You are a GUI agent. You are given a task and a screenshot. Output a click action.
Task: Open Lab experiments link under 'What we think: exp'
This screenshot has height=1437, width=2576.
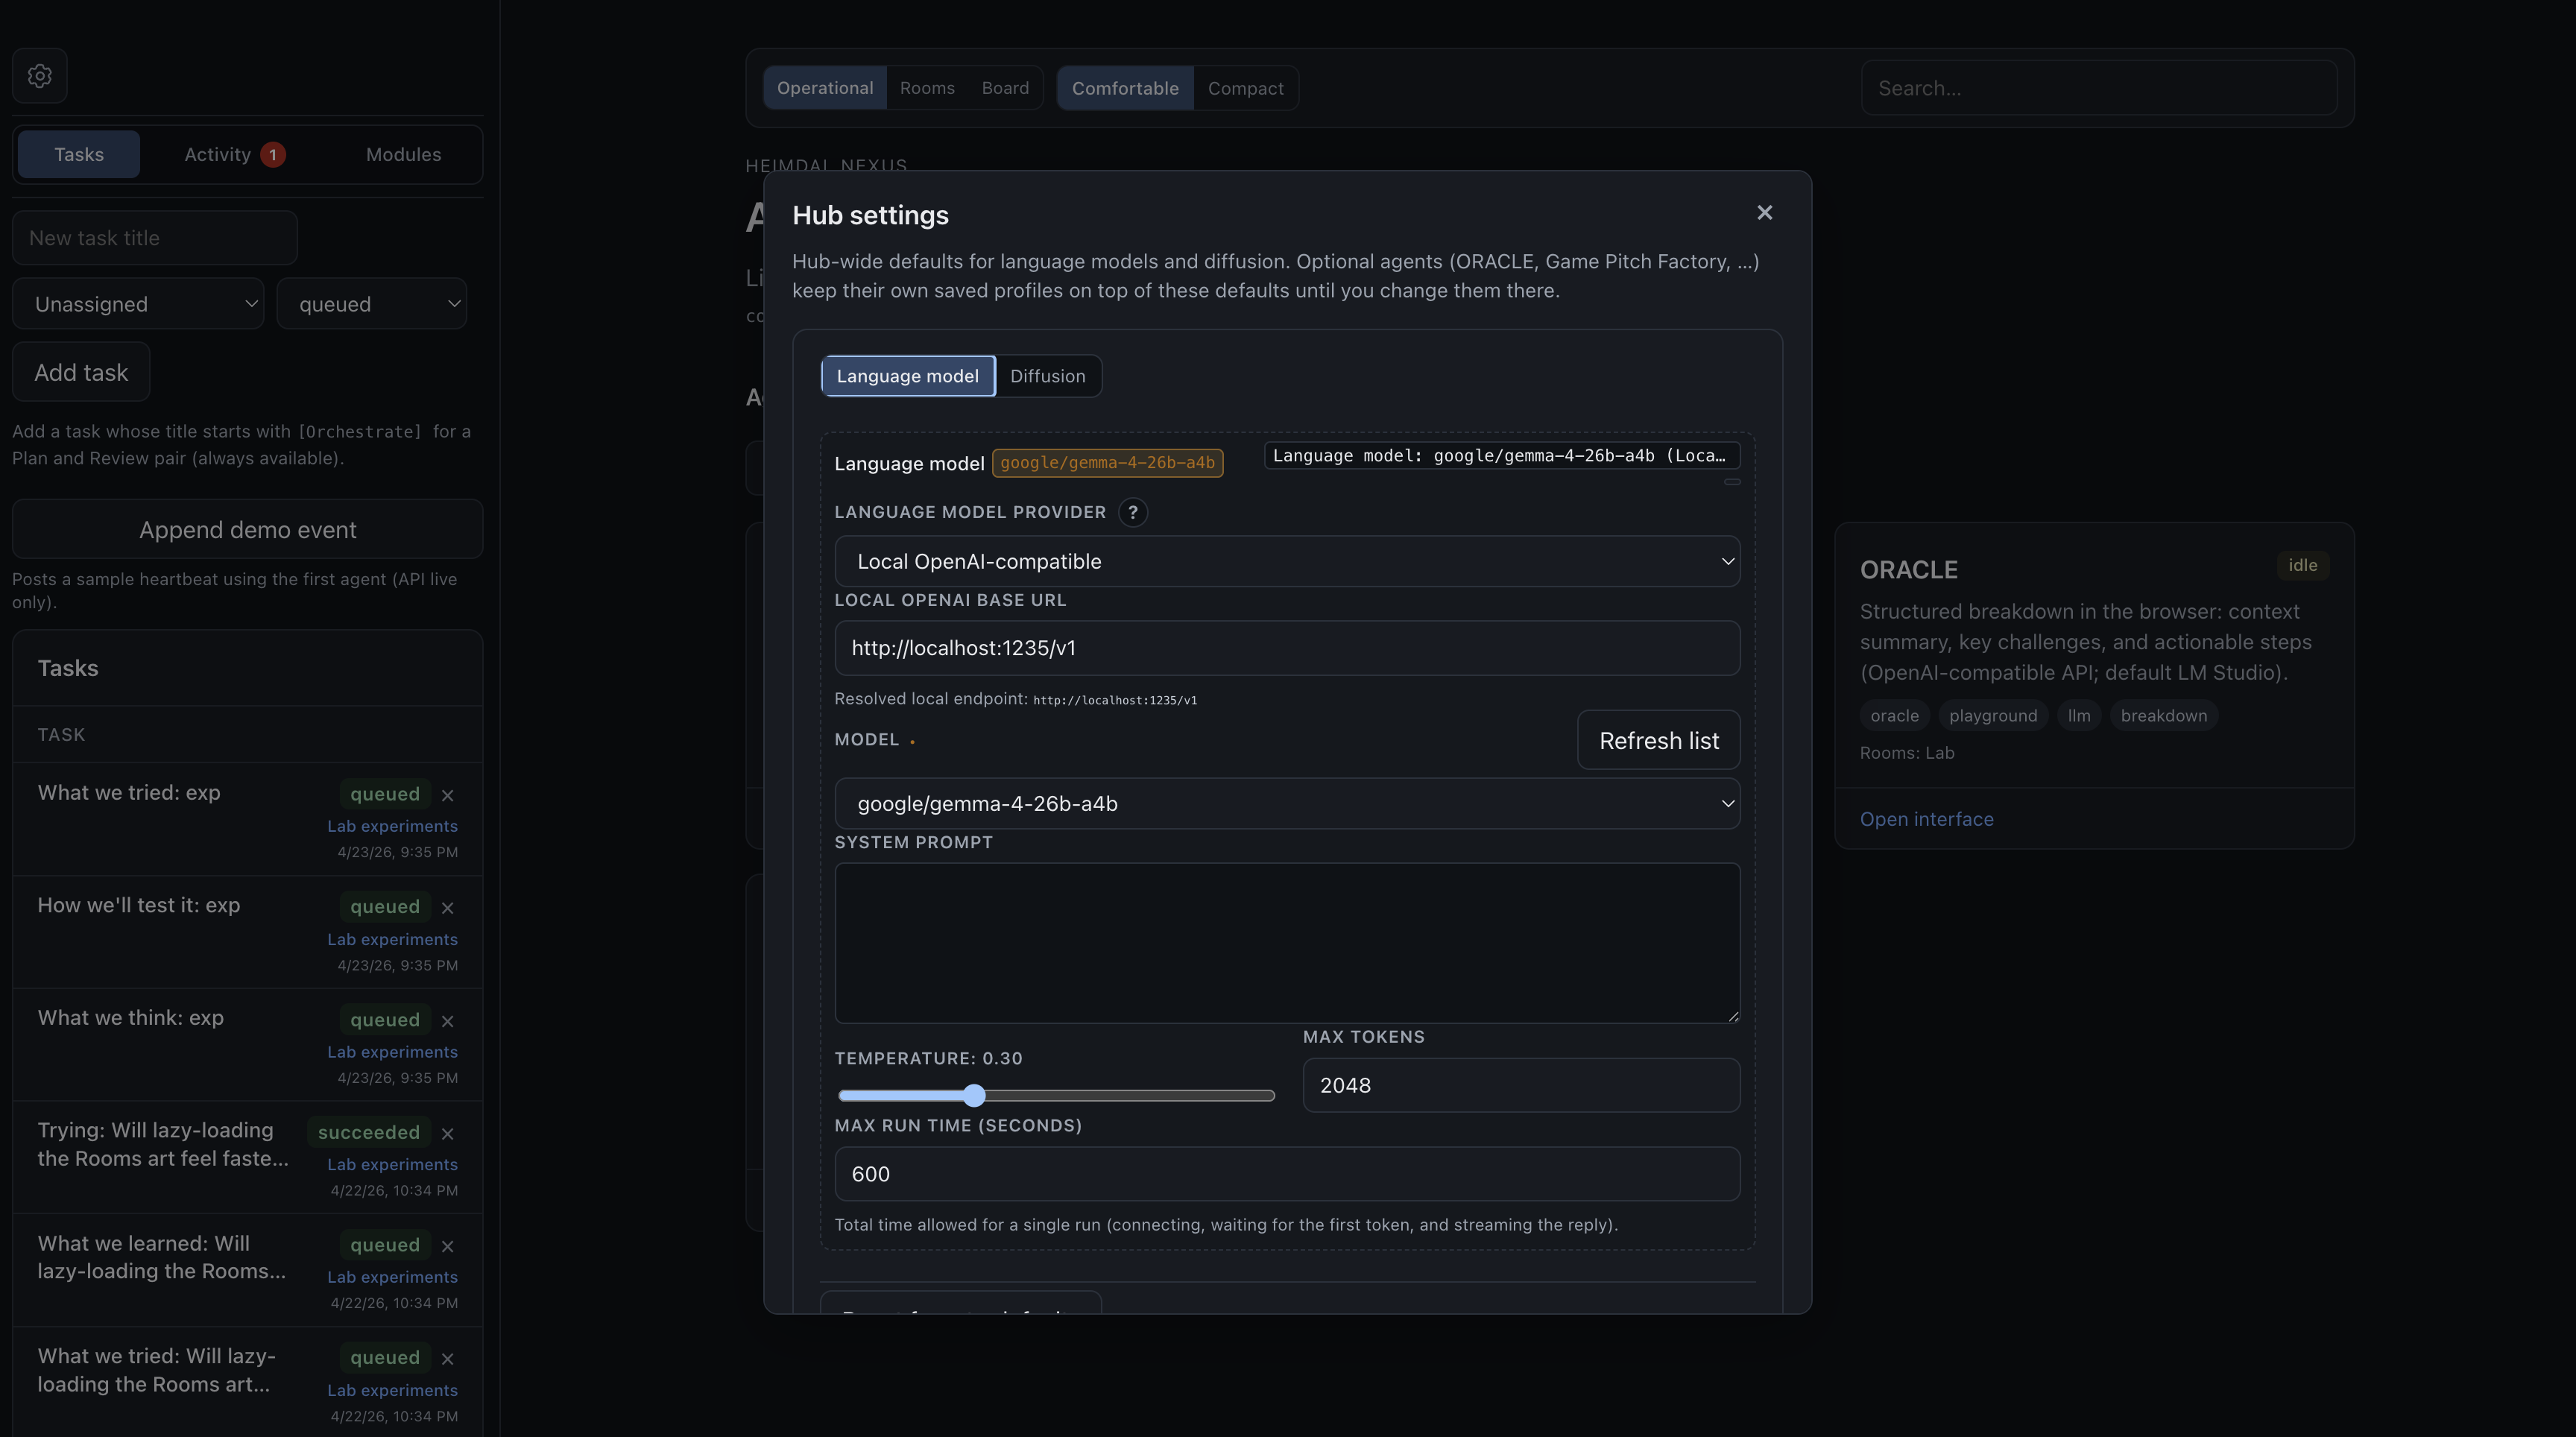[x=392, y=1052]
